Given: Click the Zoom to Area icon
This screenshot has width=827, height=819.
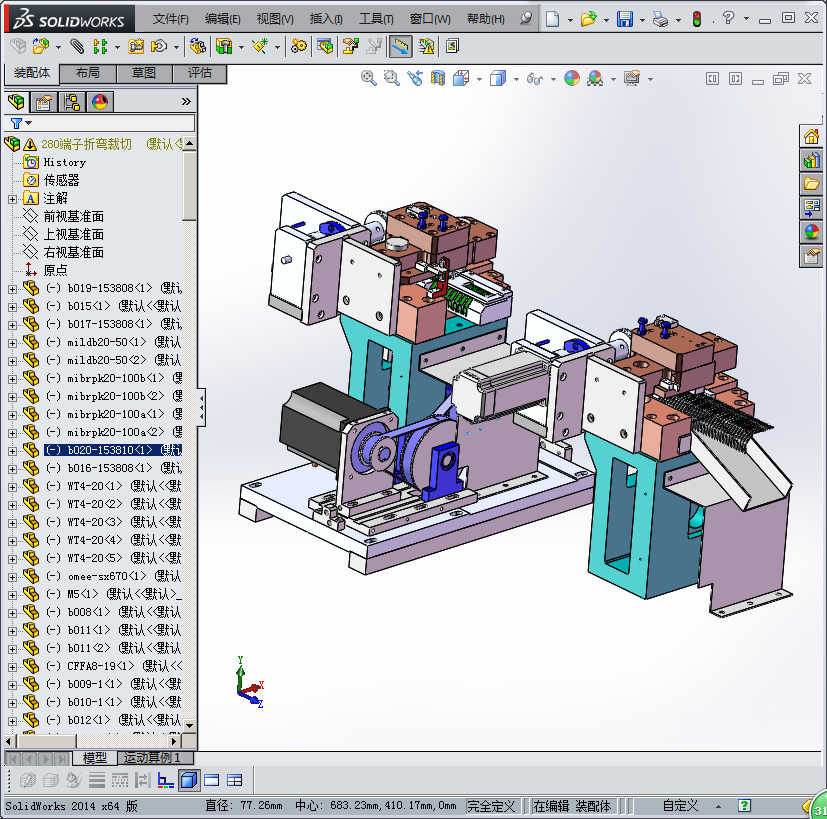Looking at the screenshot, I should [391, 78].
